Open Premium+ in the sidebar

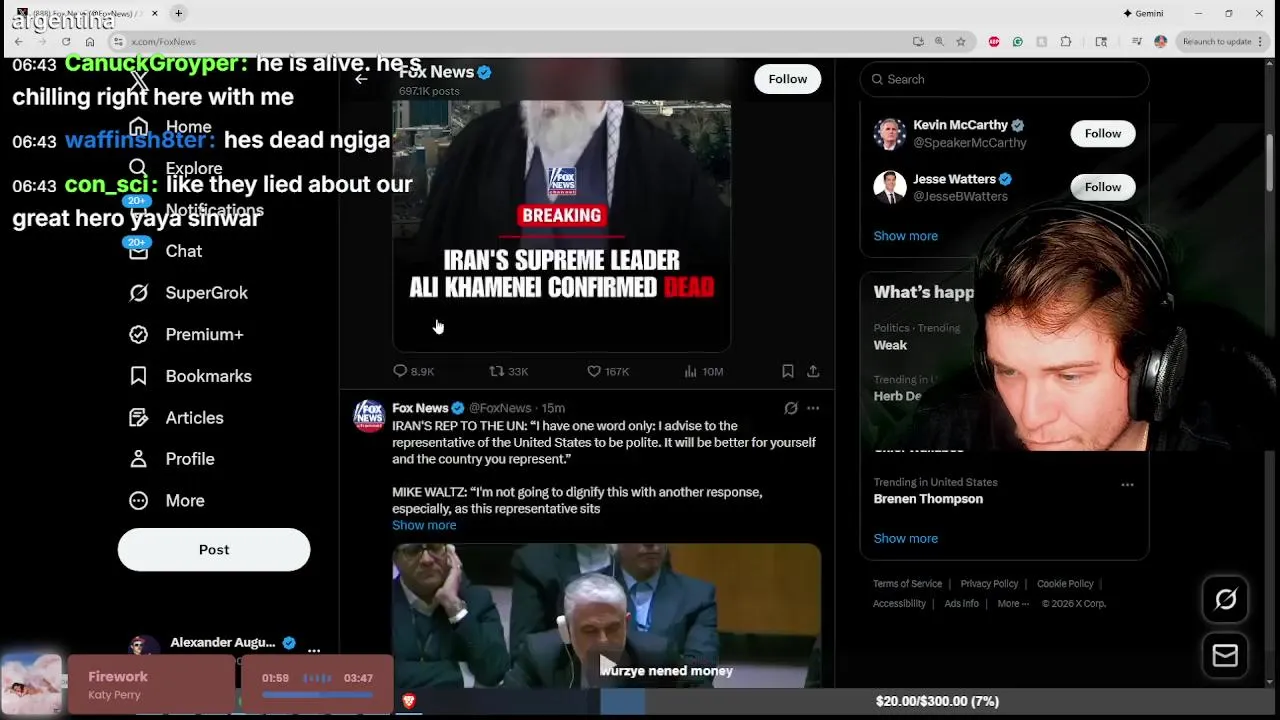(x=186, y=334)
